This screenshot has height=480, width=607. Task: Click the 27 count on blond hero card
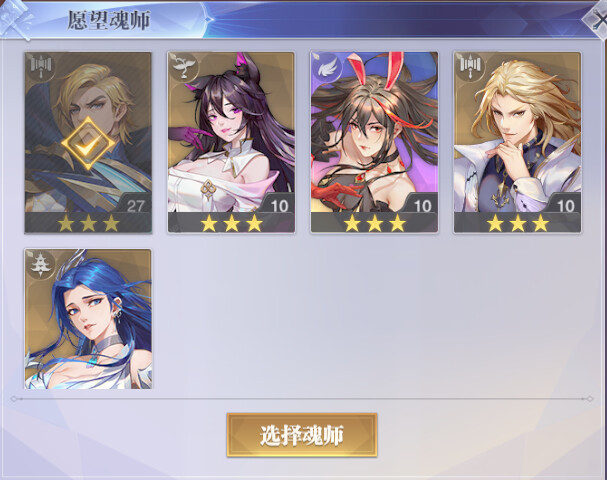(x=135, y=206)
